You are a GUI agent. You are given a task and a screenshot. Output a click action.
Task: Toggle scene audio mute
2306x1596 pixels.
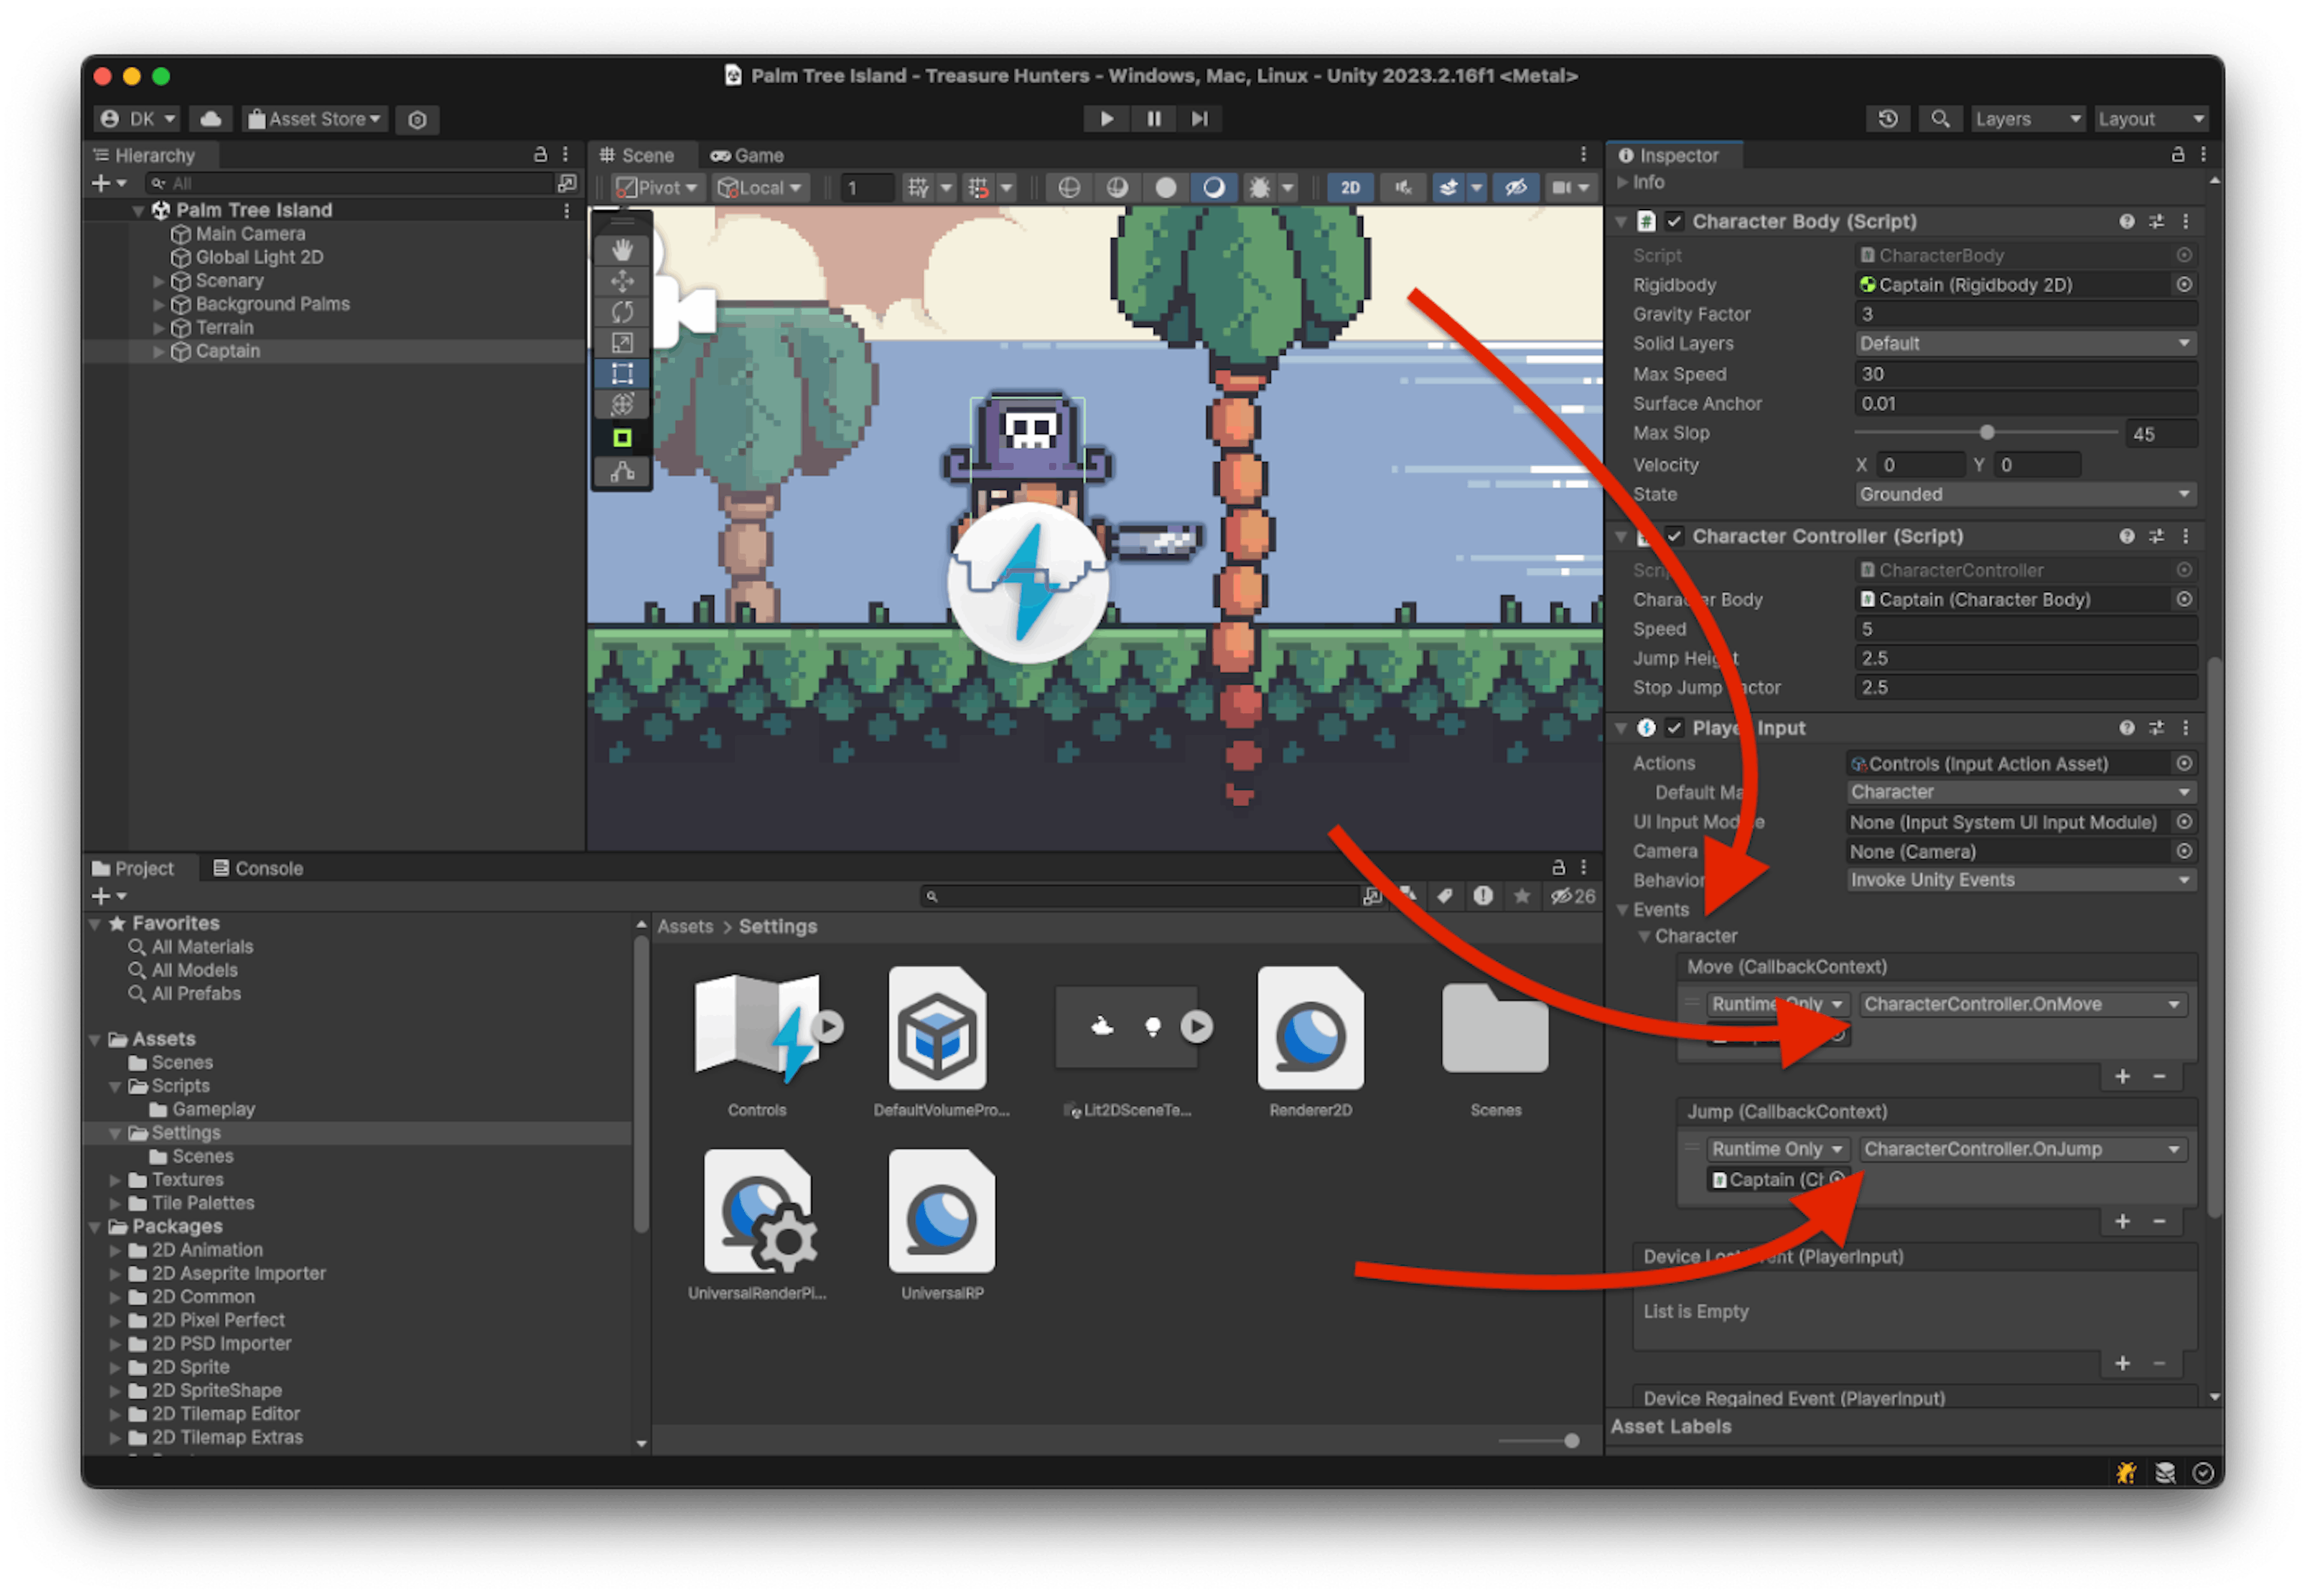[1403, 186]
